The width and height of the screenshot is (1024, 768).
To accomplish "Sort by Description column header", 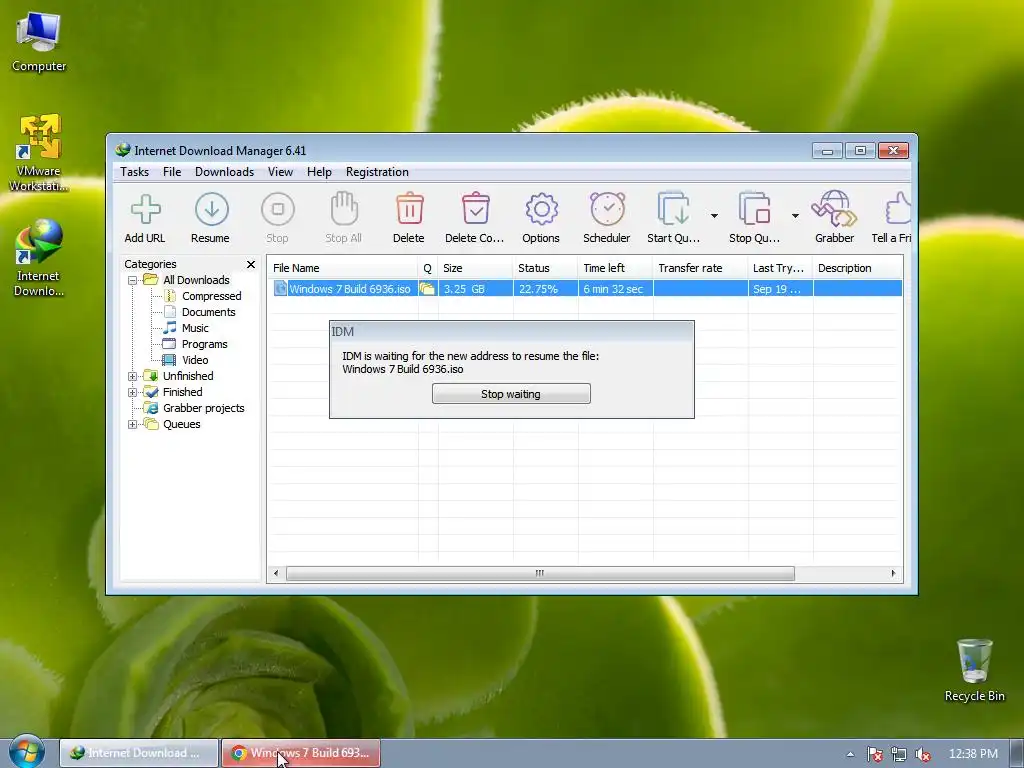I will (x=857, y=268).
